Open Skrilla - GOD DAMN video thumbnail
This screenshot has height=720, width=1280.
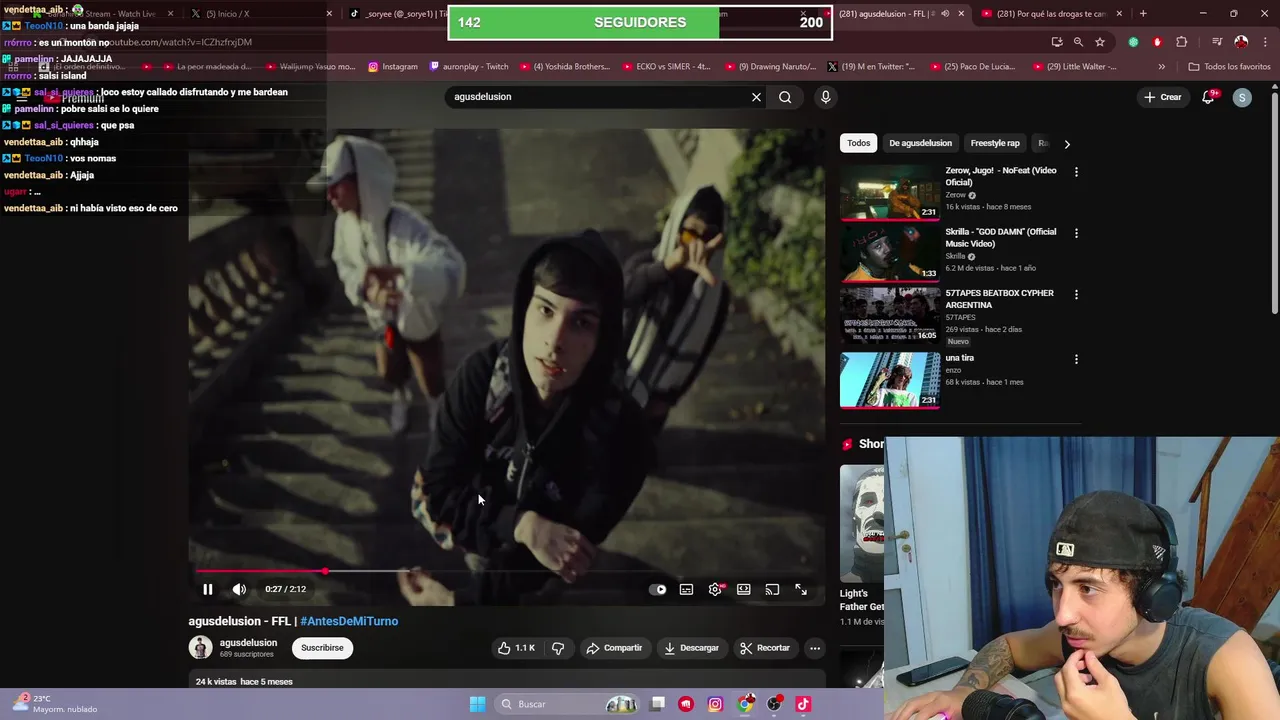click(890, 254)
